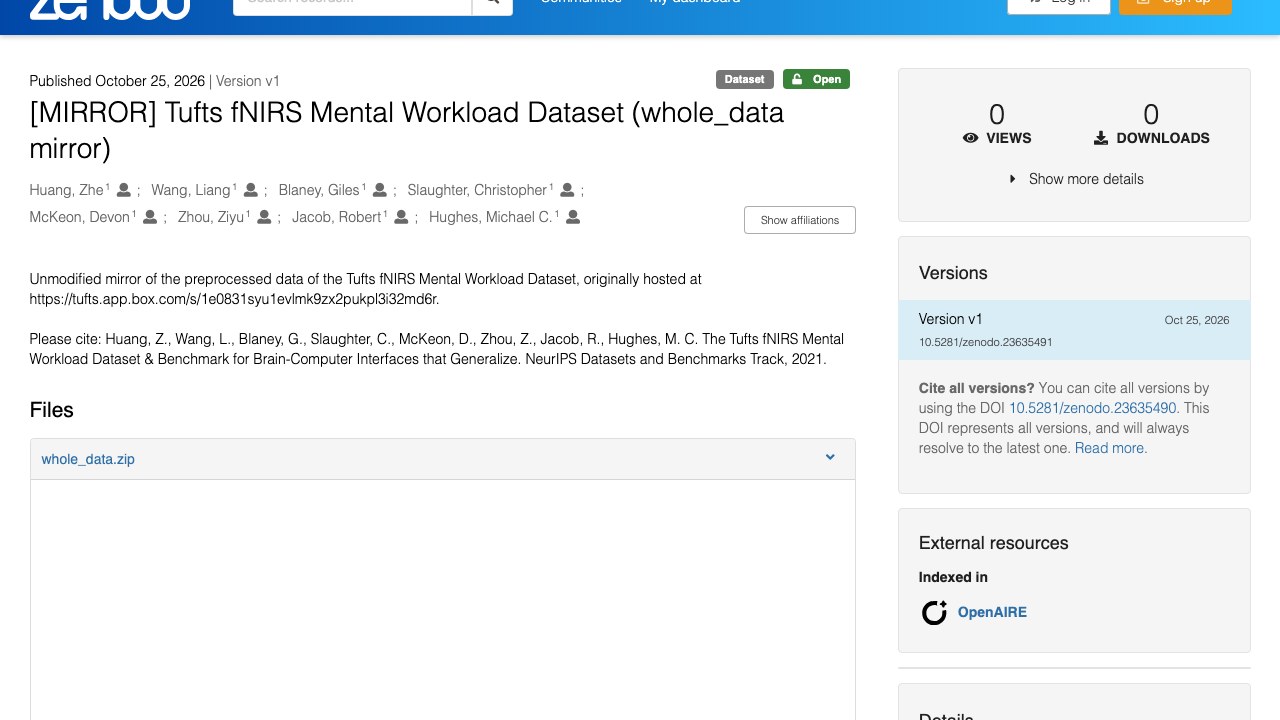Expand Show more details statistics

[1075, 179]
